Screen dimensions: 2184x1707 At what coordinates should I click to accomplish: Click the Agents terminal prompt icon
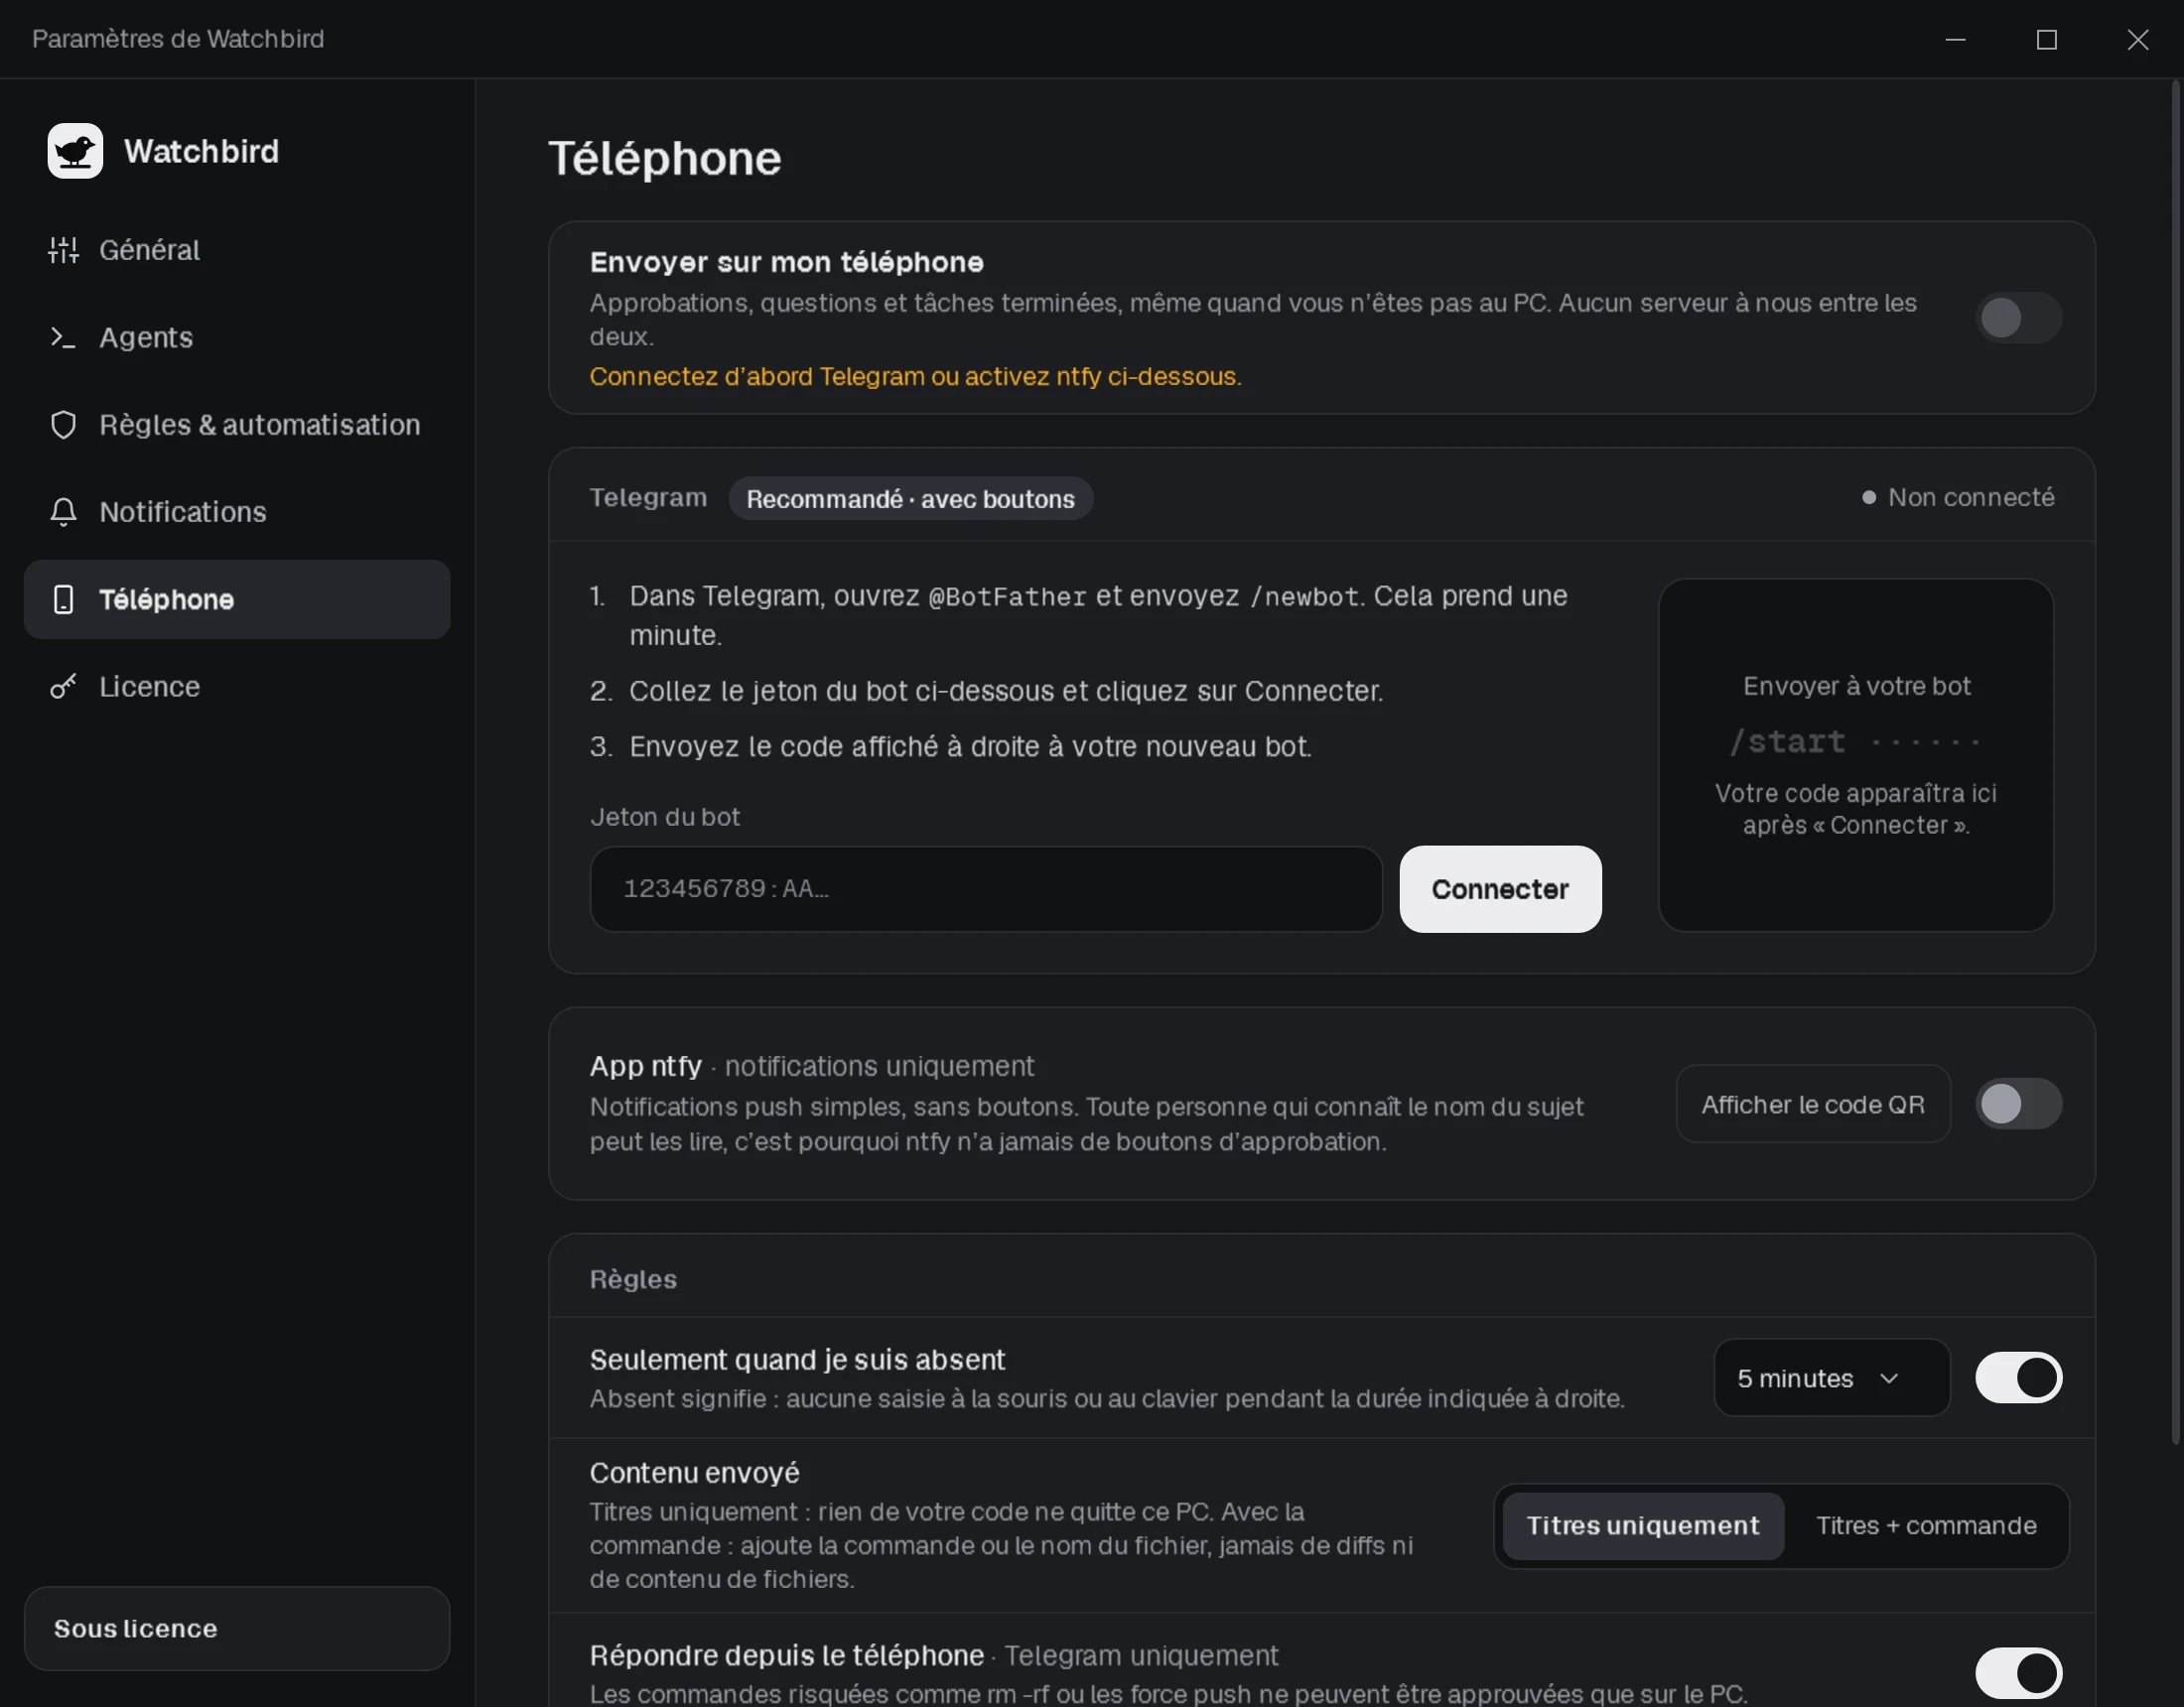click(63, 337)
